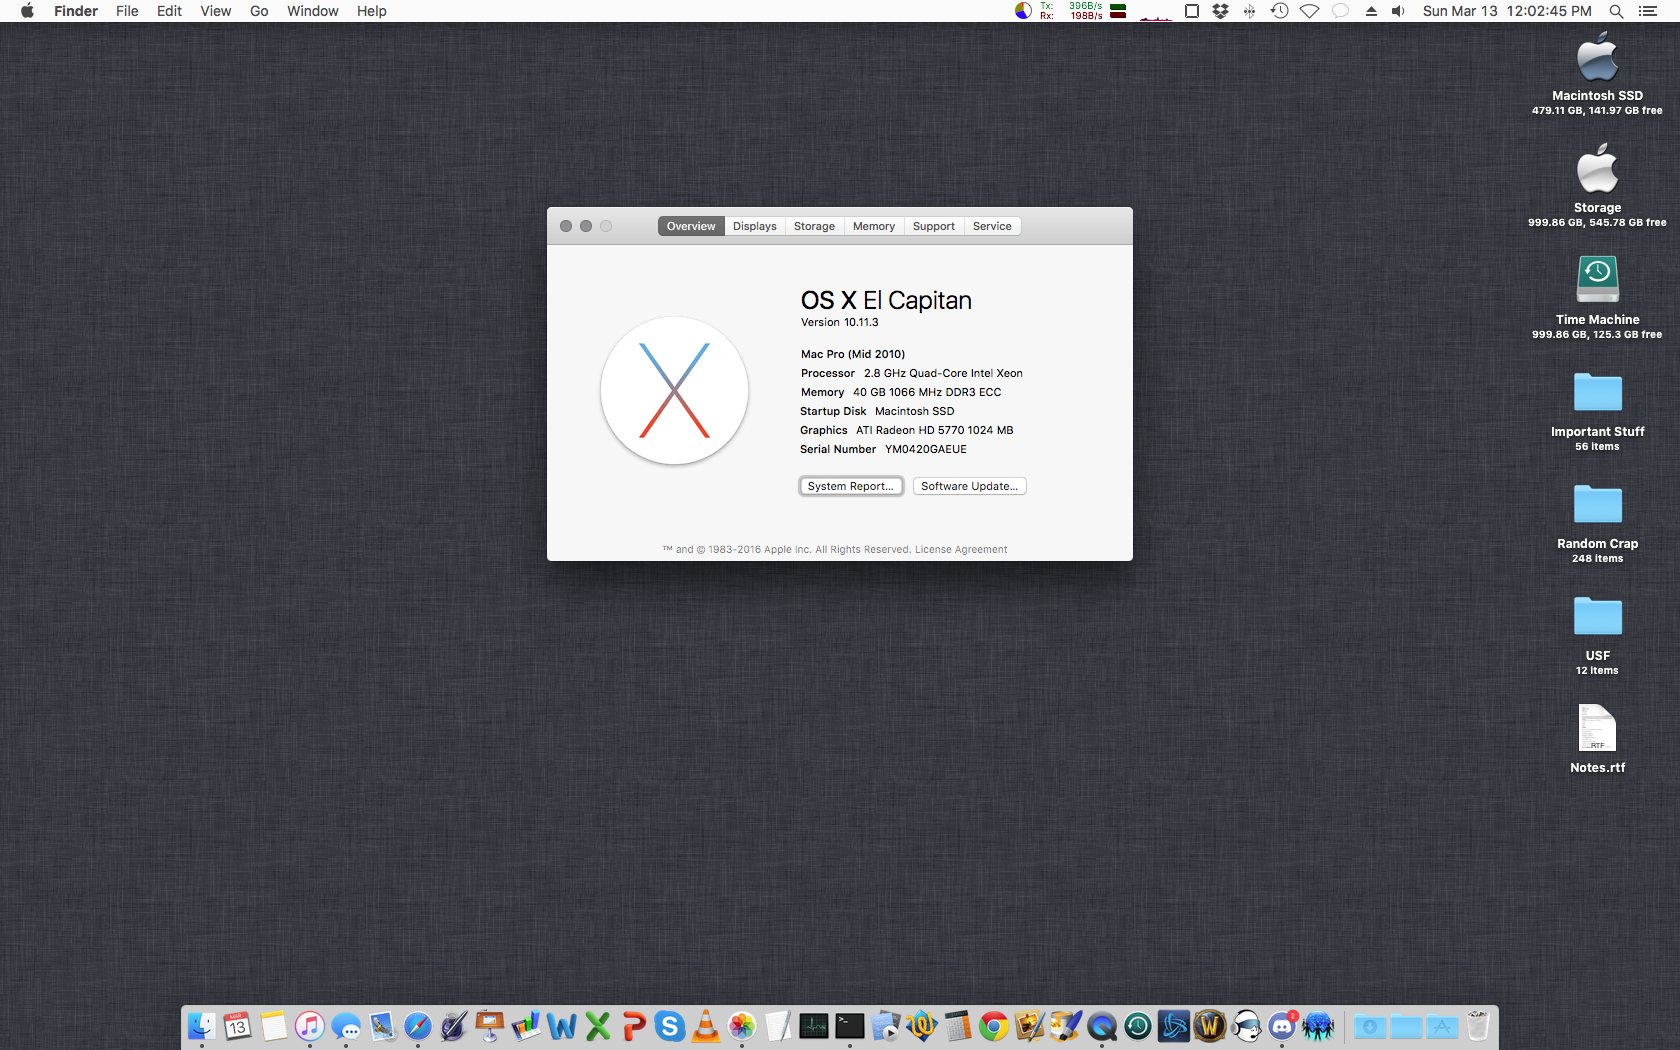Launch Microsoft Word from the Dock
This screenshot has height=1050, width=1680.
[x=562, y=1026]
